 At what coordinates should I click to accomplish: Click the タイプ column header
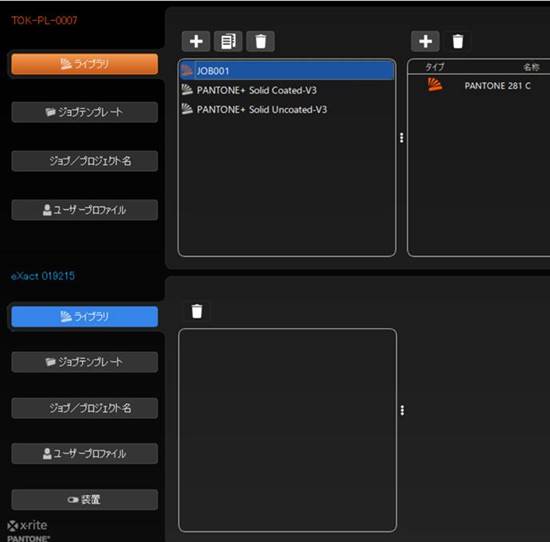[x=435, y=67]
